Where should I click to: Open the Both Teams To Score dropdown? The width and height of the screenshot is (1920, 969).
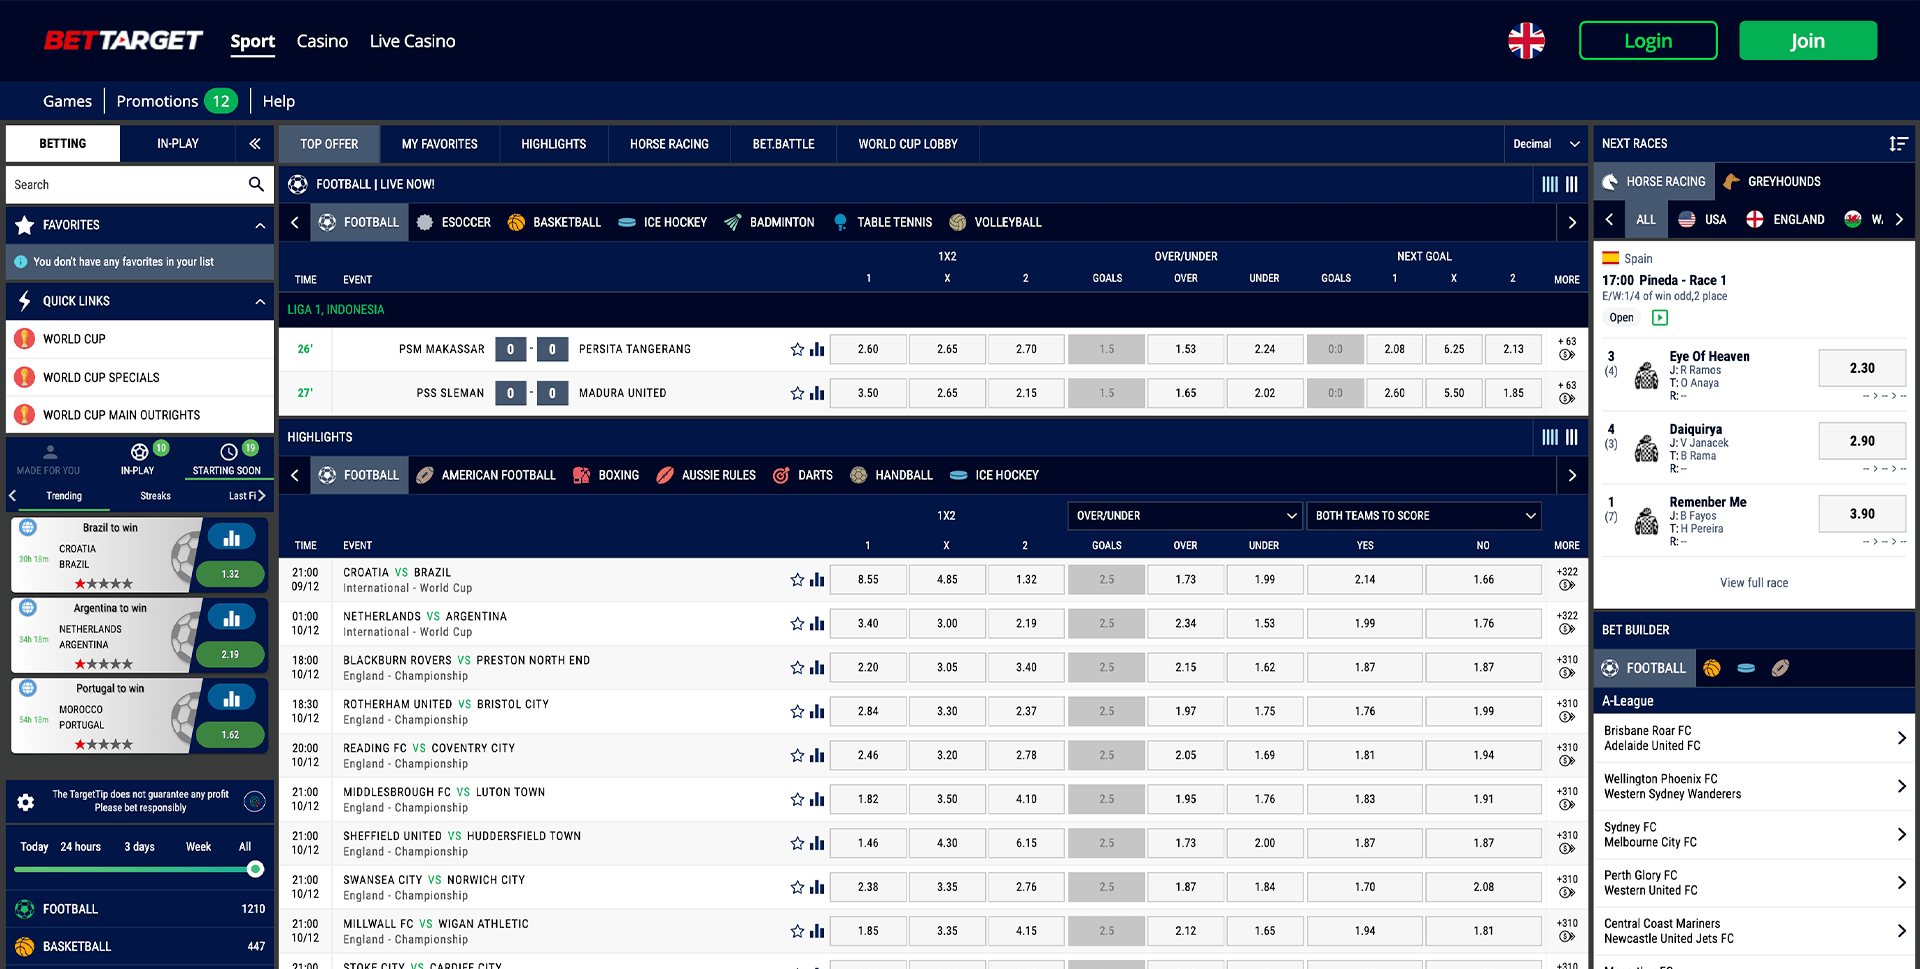click(1424, 516)
